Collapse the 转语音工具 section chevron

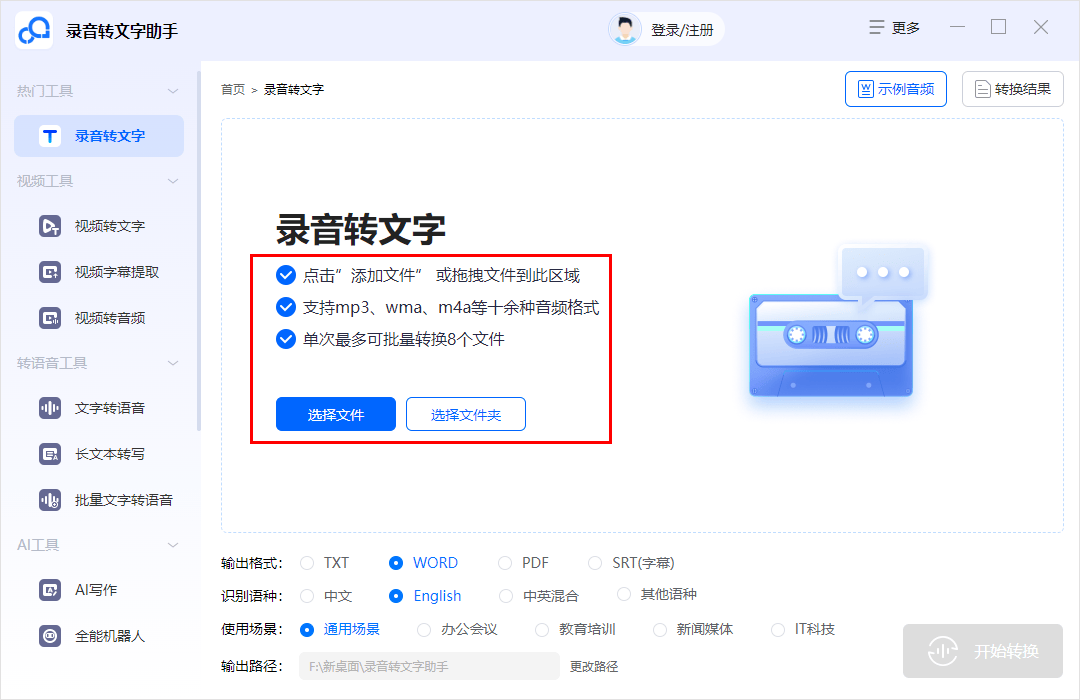pos(173,363)
